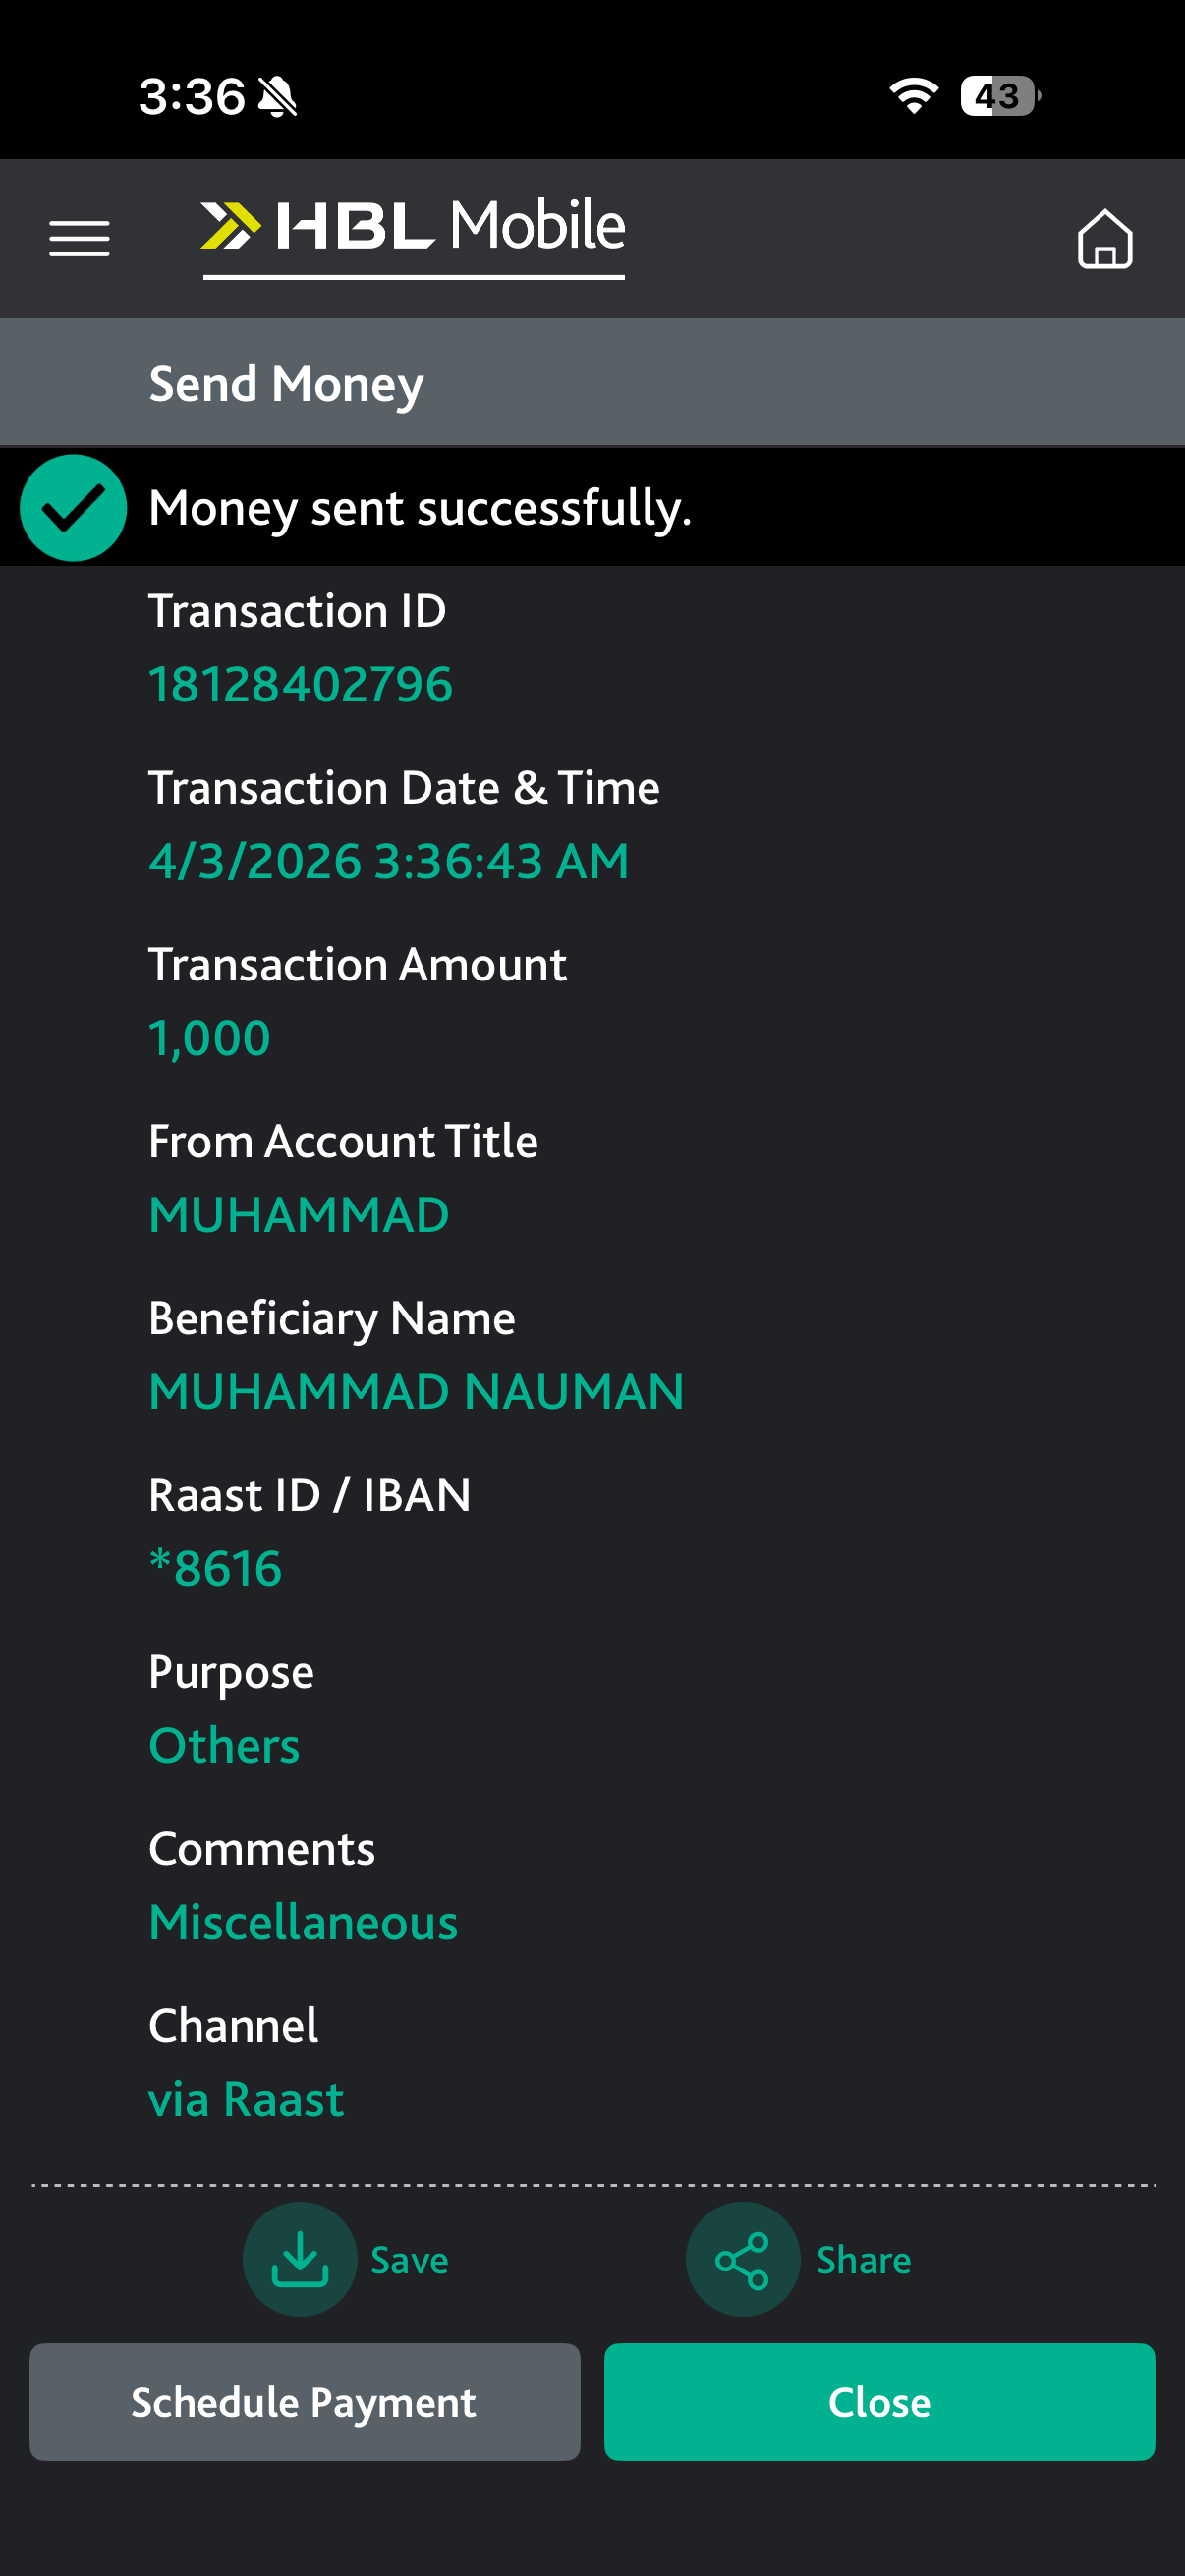The width and height of the screenshot is (1185, 2576).
Task: Tap the Wi-Fi status icon
Action: point(913,96)
